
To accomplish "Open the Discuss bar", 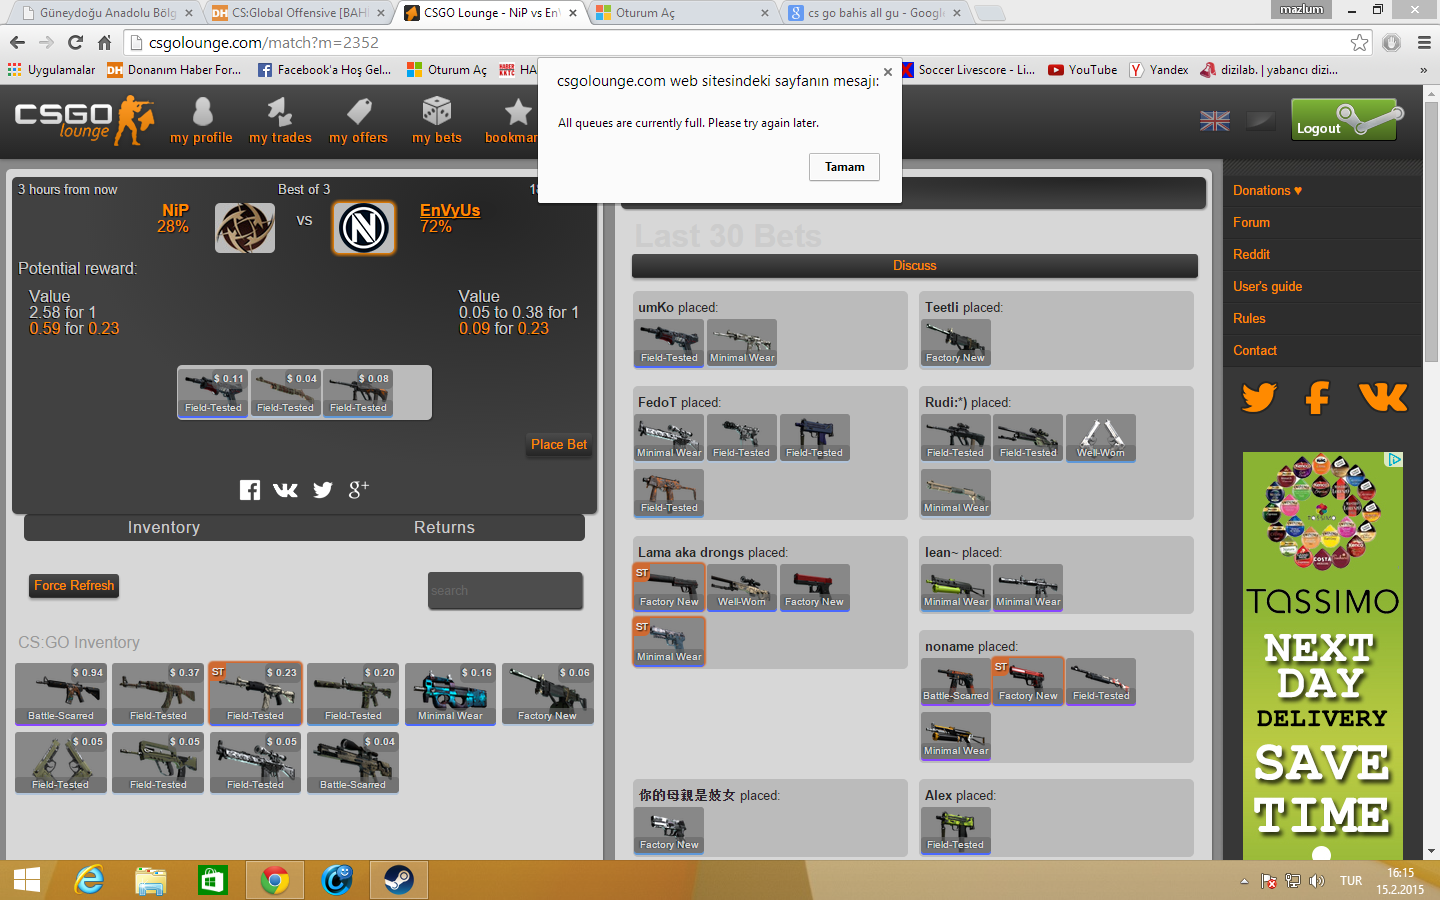I will click(915, 266).
